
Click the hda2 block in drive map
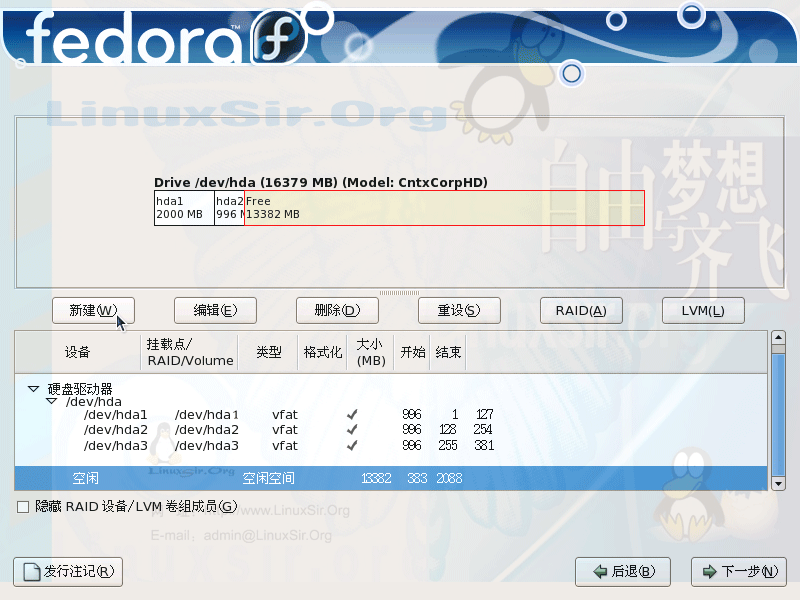(229, 208)
